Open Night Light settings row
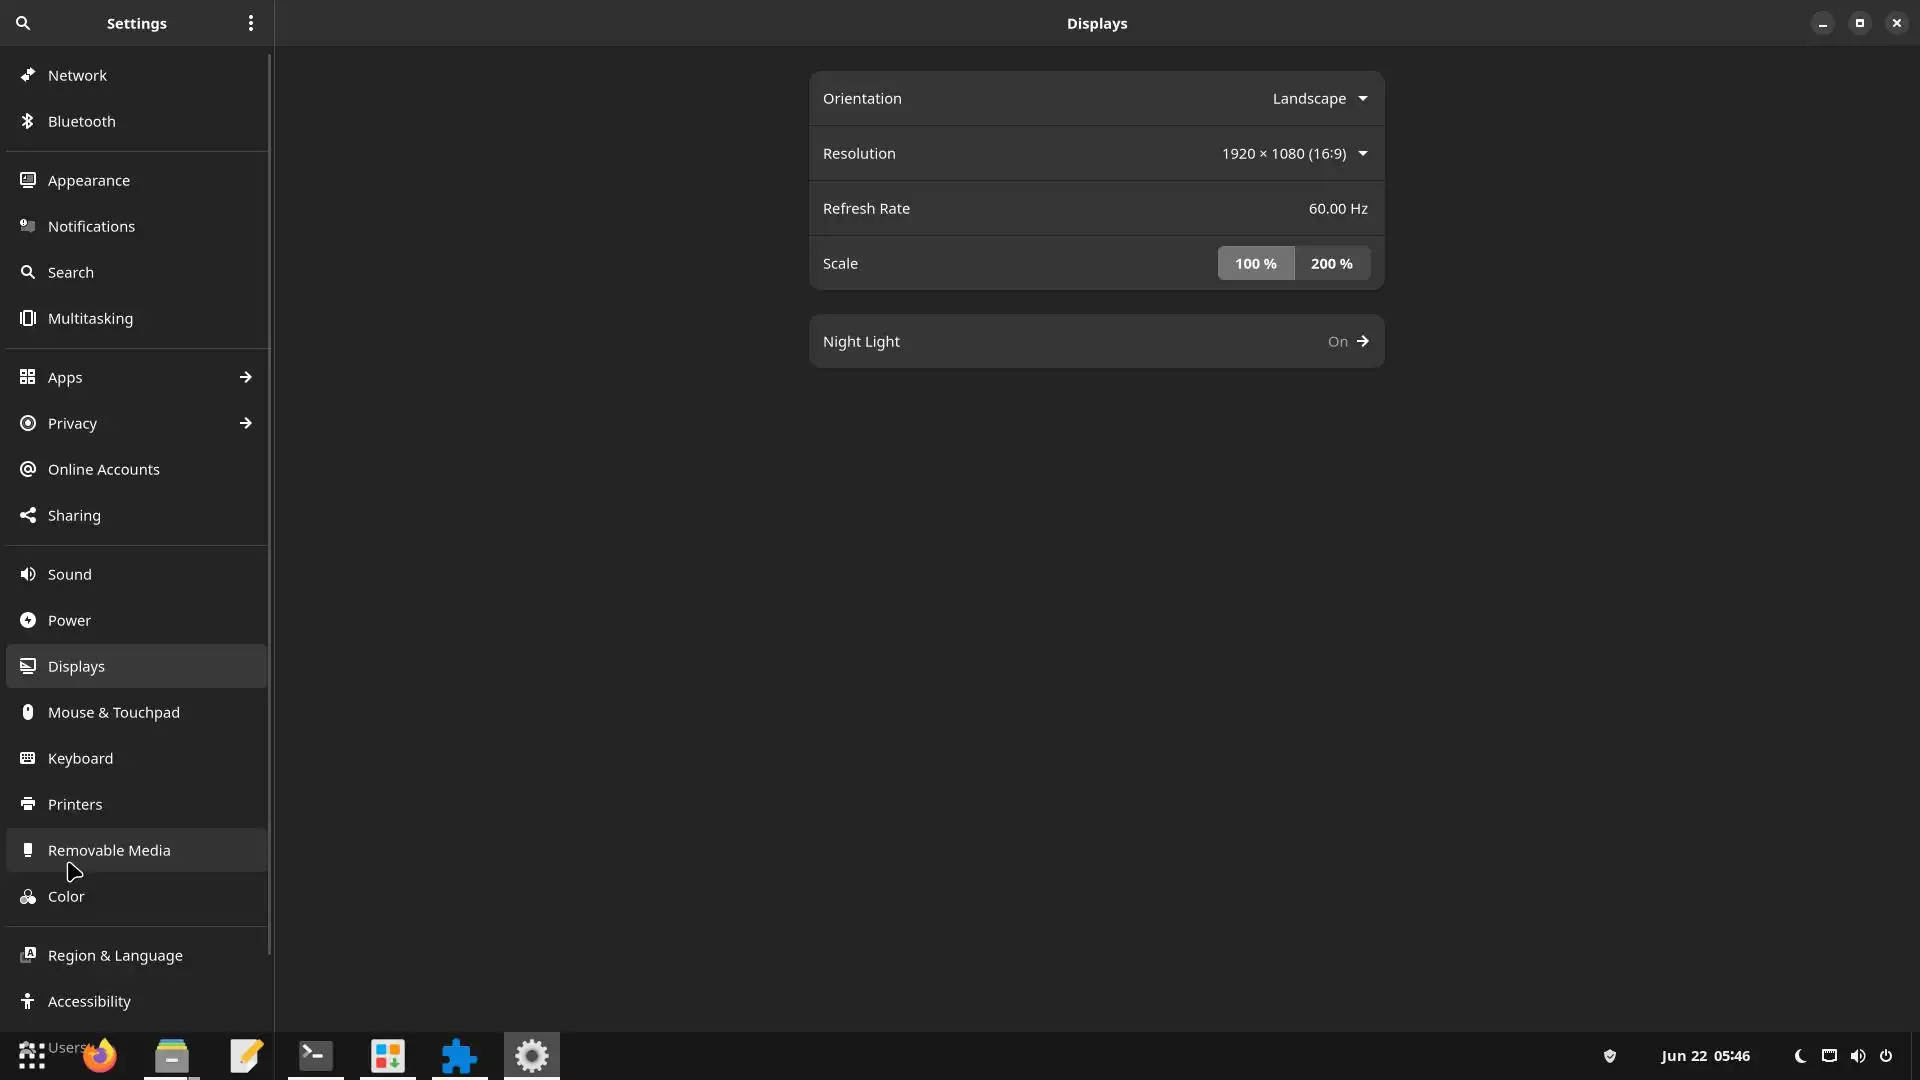Viewport: 1920px width, 1080px height. pos(1096,341)
